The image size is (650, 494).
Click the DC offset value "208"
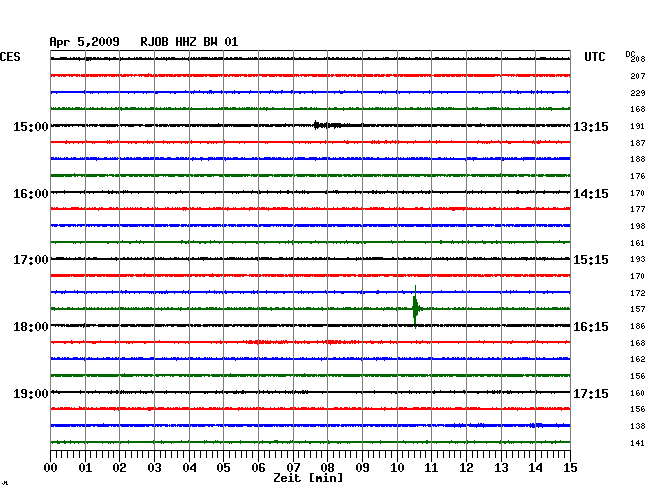638,59
